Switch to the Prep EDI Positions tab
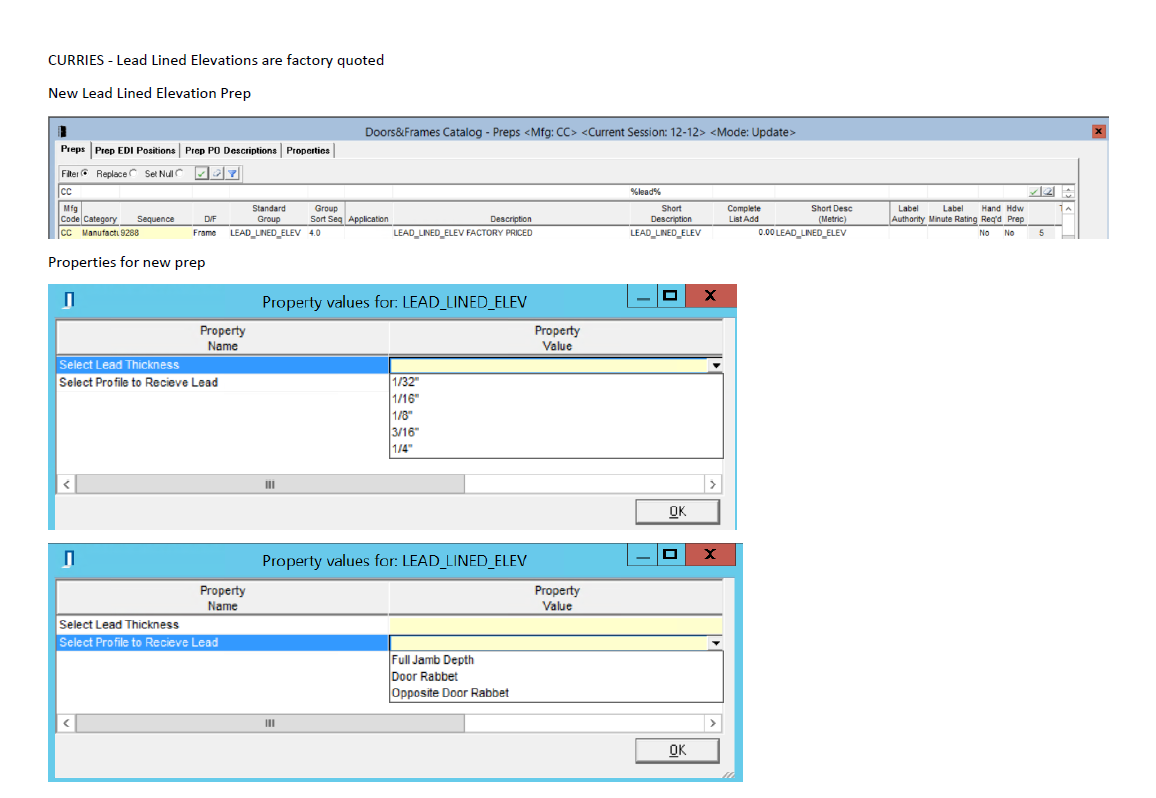 pos(135,150)
